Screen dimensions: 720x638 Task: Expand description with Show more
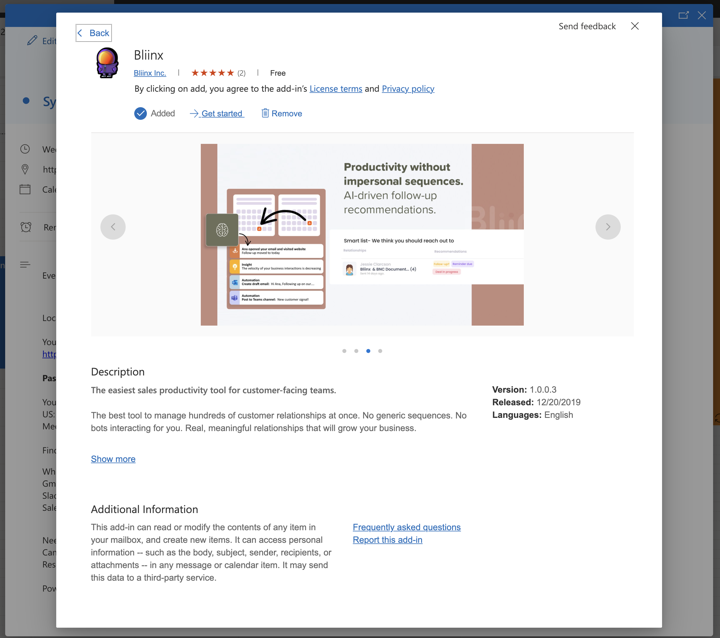pos(113,459)
